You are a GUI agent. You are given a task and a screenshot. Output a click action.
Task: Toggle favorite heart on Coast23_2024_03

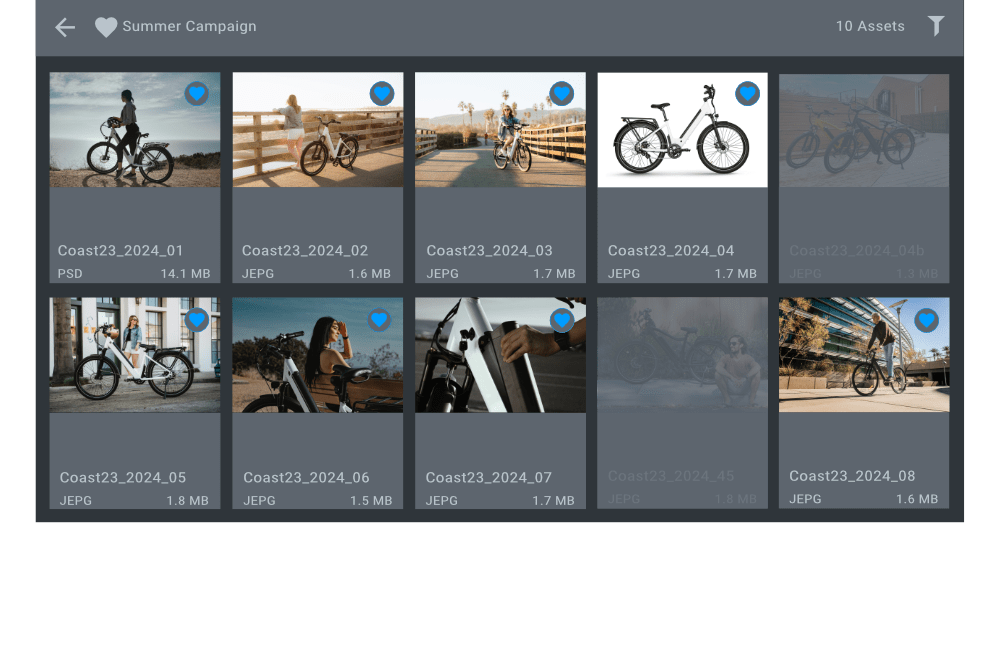click(562, 94)
